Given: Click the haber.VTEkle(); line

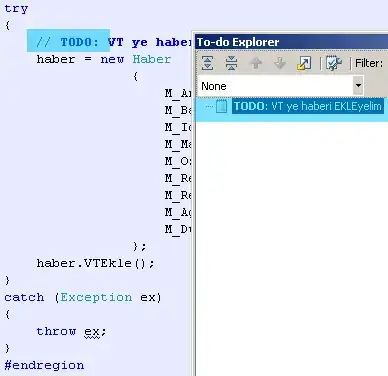Looking at the screenshot, I should tap(96, 263).
